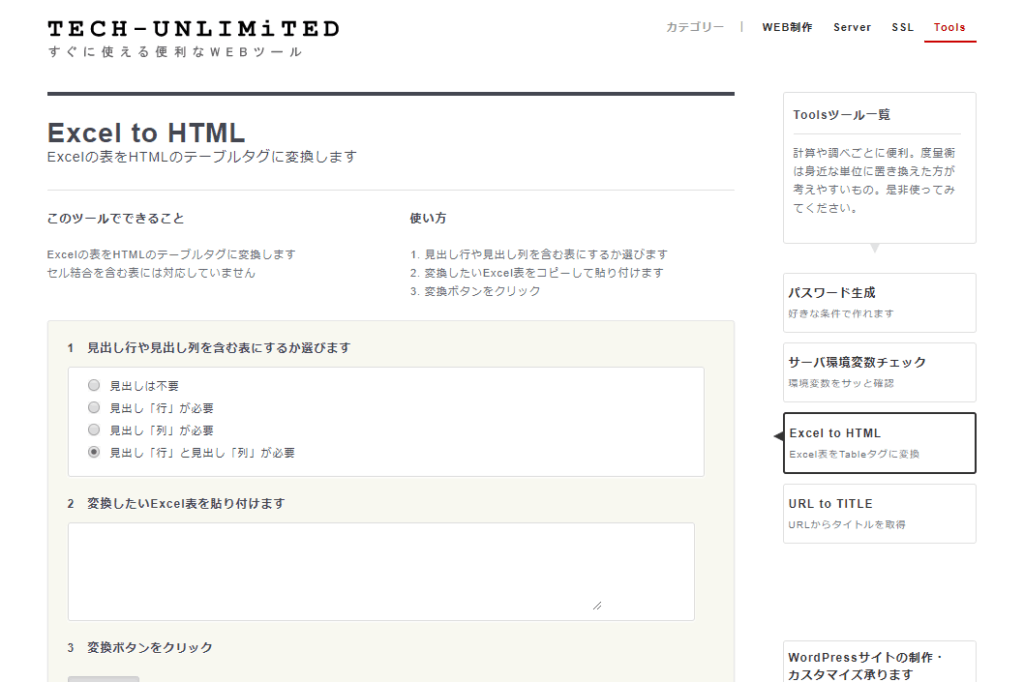Click セル結合を含む表には対応していません note

click(151, 272)
